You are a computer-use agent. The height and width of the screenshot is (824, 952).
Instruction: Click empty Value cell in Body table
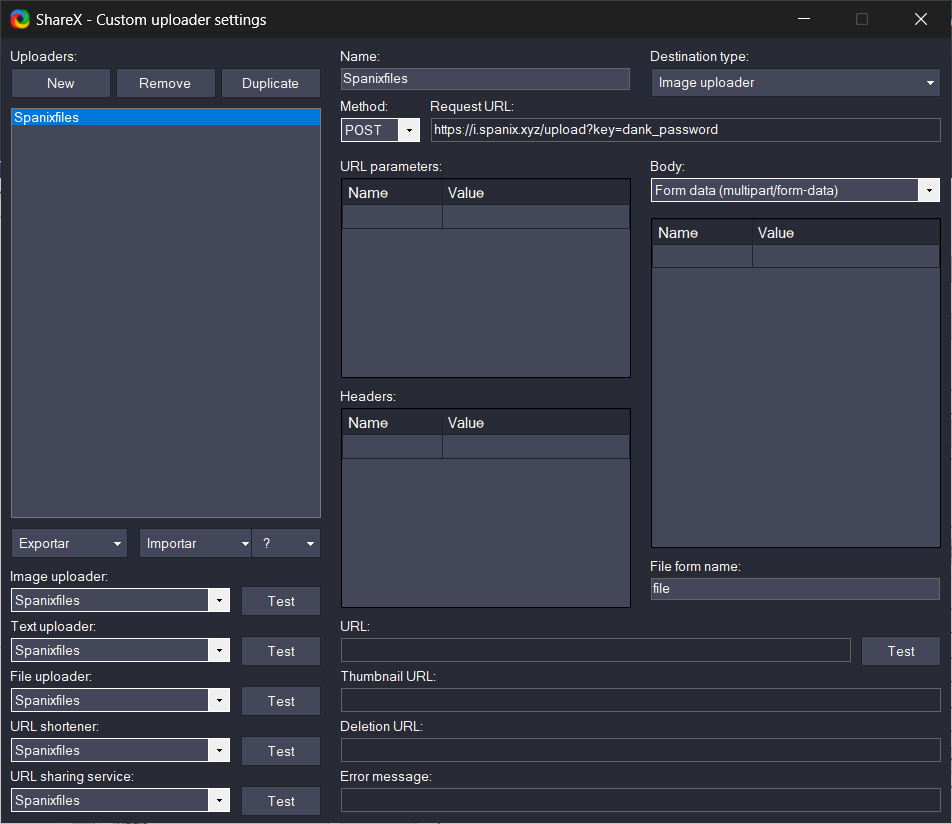point(846,256)
